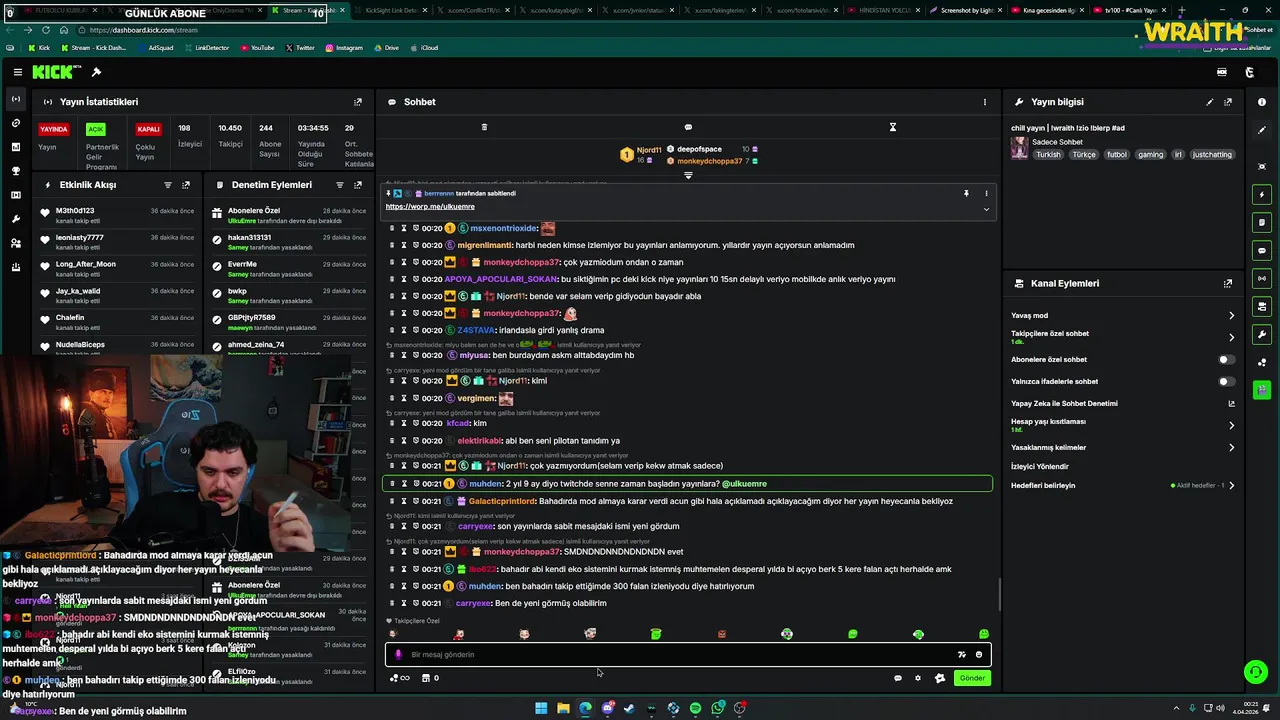The width and height of the screenshot is (1280, 720).
Task: Expand Takipçilere özel sohbet setting
Action: tap(1123, 337)
